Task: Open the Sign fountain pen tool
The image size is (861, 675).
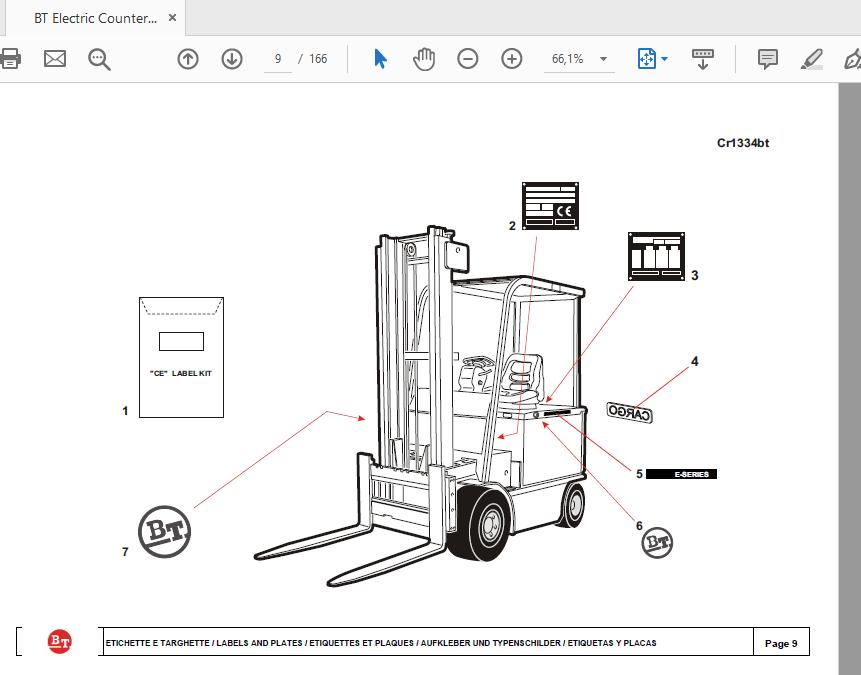Action: pos(852,59)
